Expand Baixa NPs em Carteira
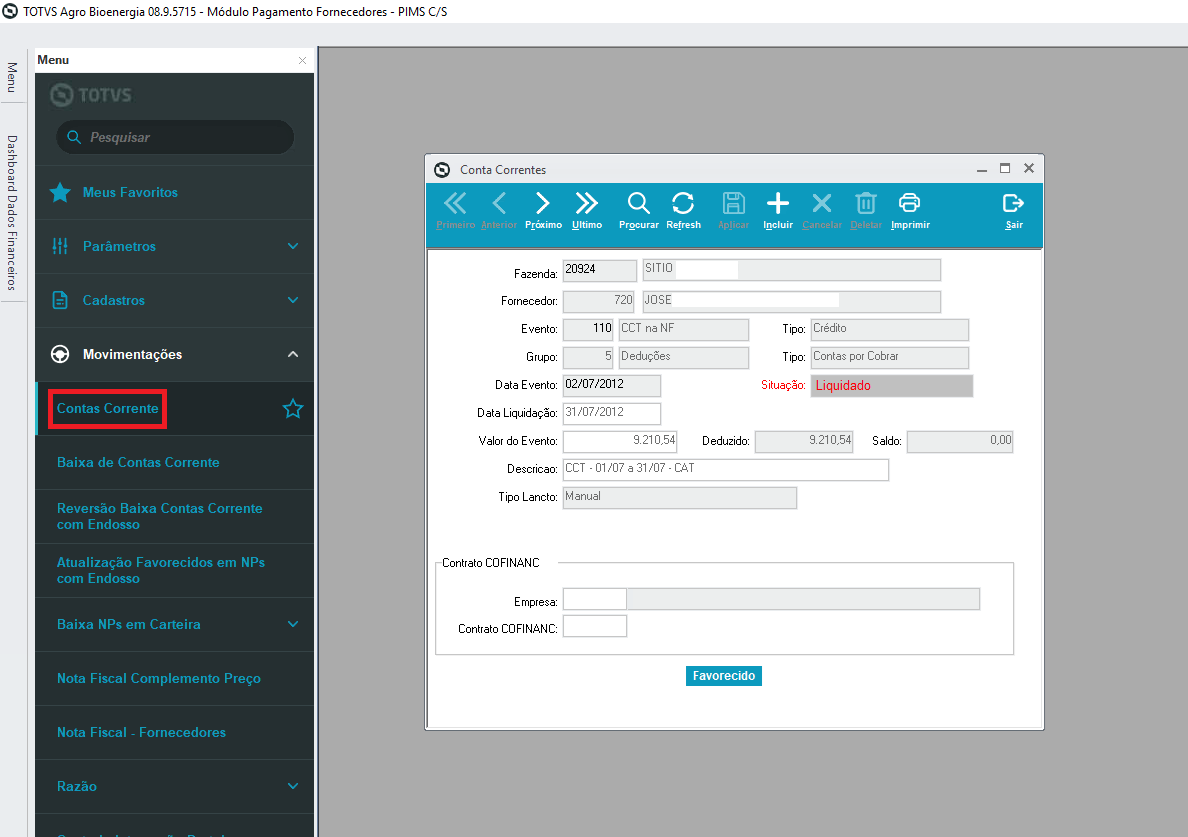1188x837 pixels. click(x=293, y=624)
